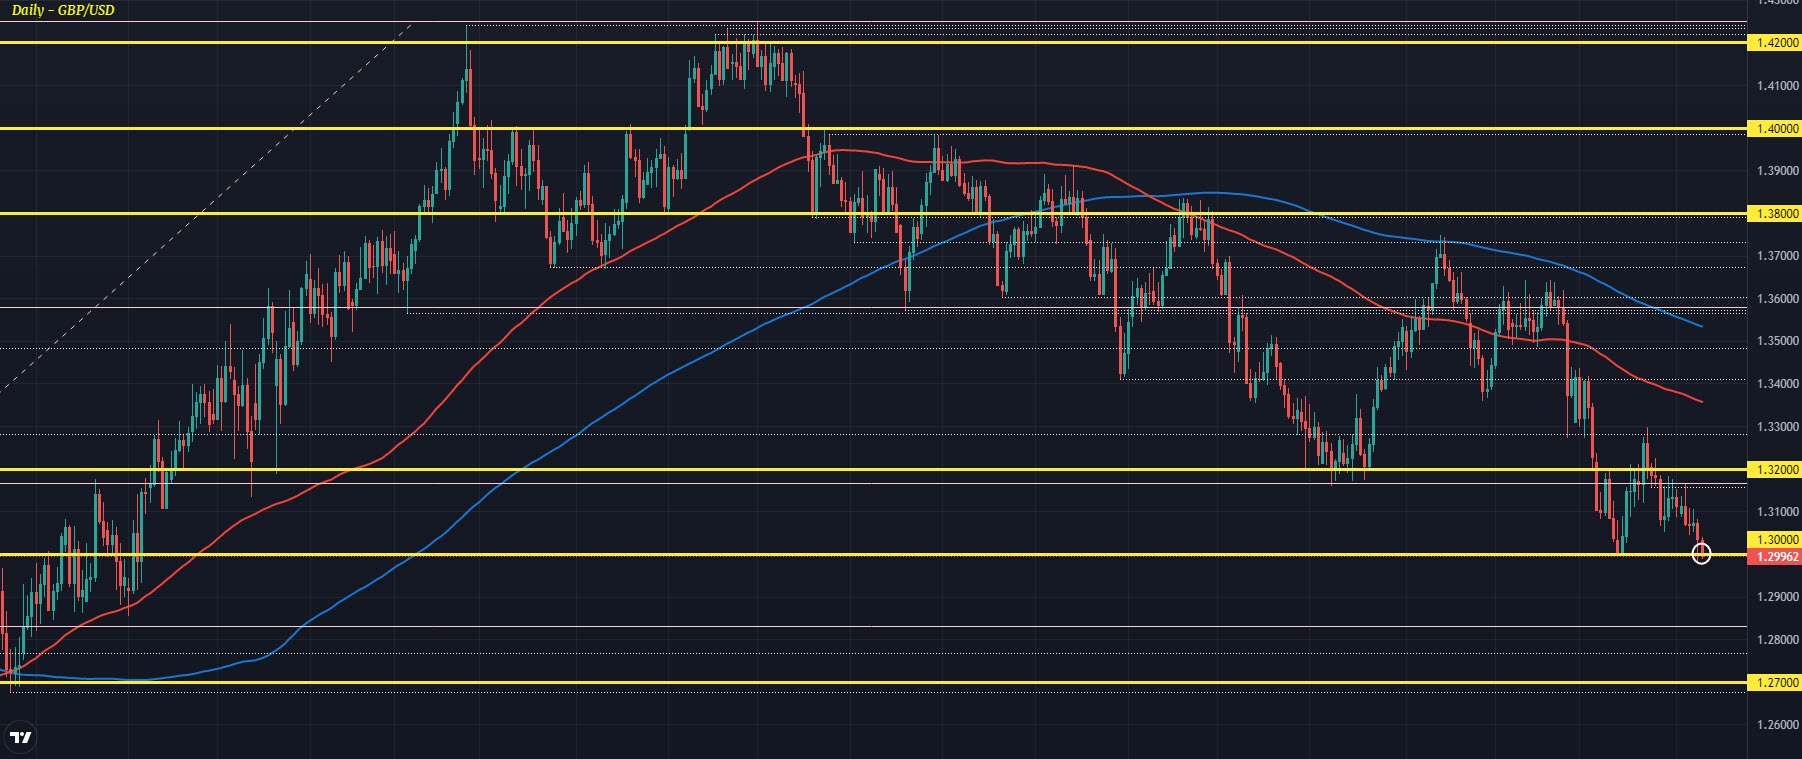
Task: Click the right end of the blue moving average
Action: tap(1700, 325)
